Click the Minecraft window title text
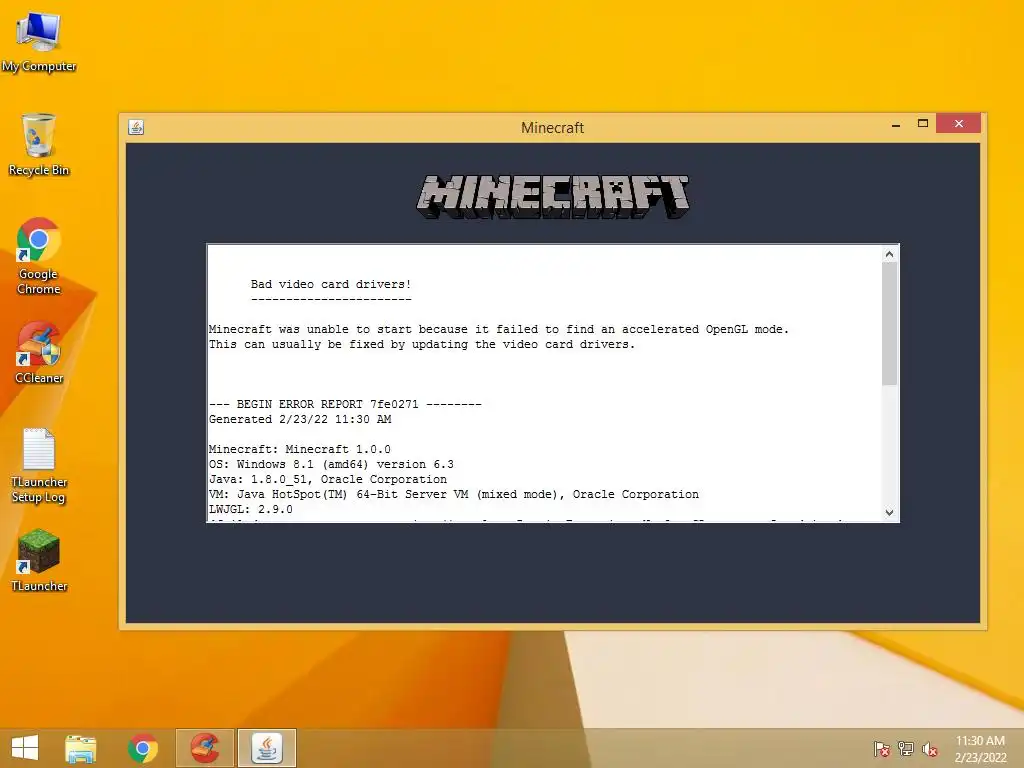This screenshot has width=1024, height=768. pos(552,128)
